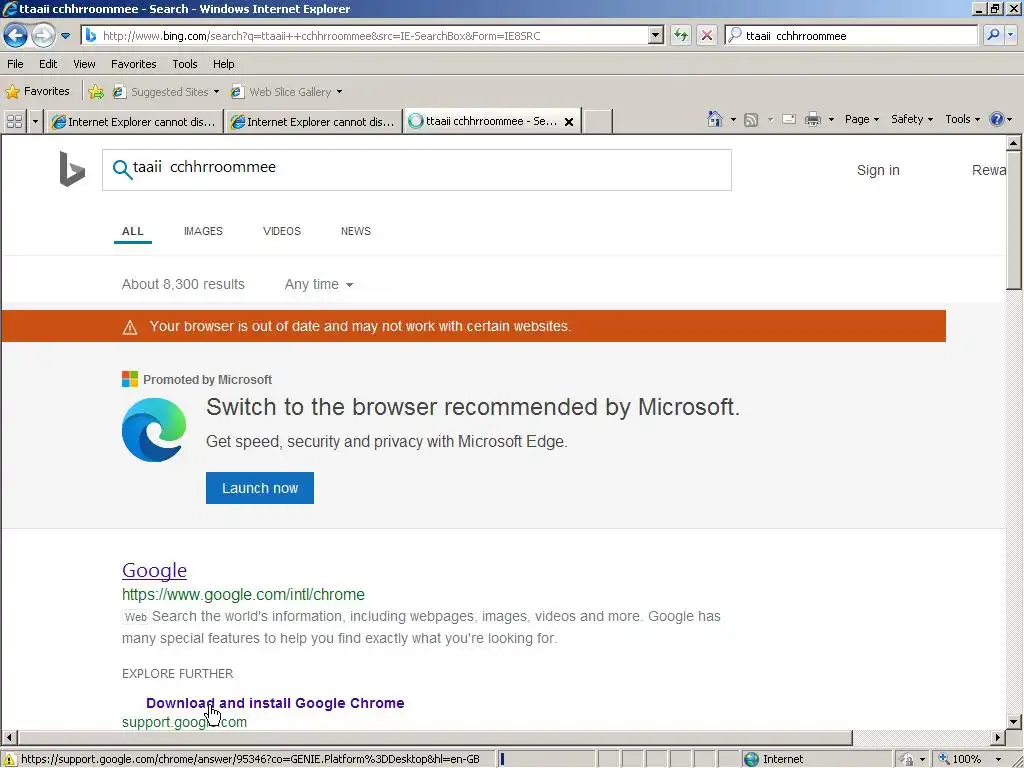Viewport: 1024px width, 768px height.
Task: Go back using the Back arrow button
Action: click(x=15, y=35)
